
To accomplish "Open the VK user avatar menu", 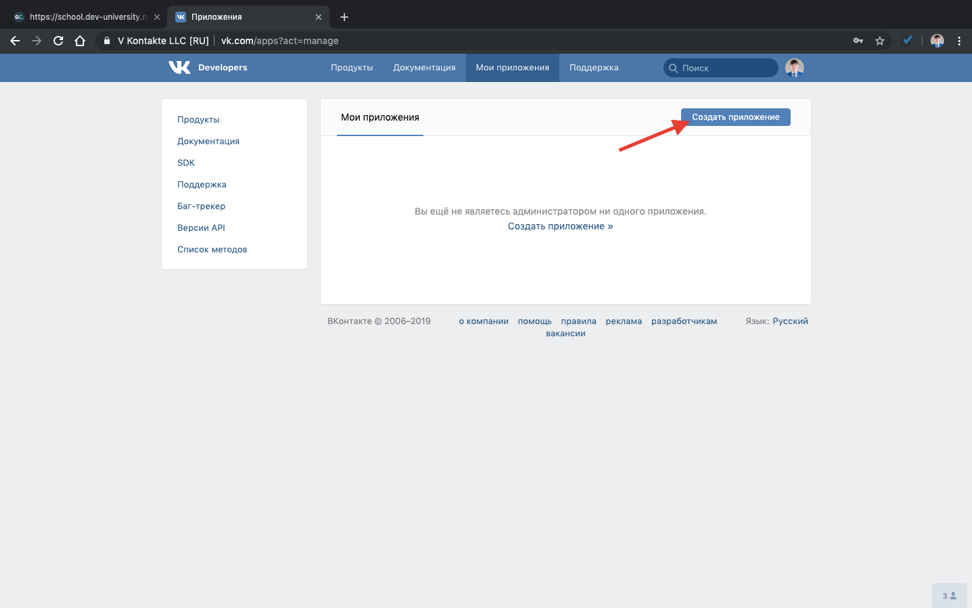I will (794, 68).
